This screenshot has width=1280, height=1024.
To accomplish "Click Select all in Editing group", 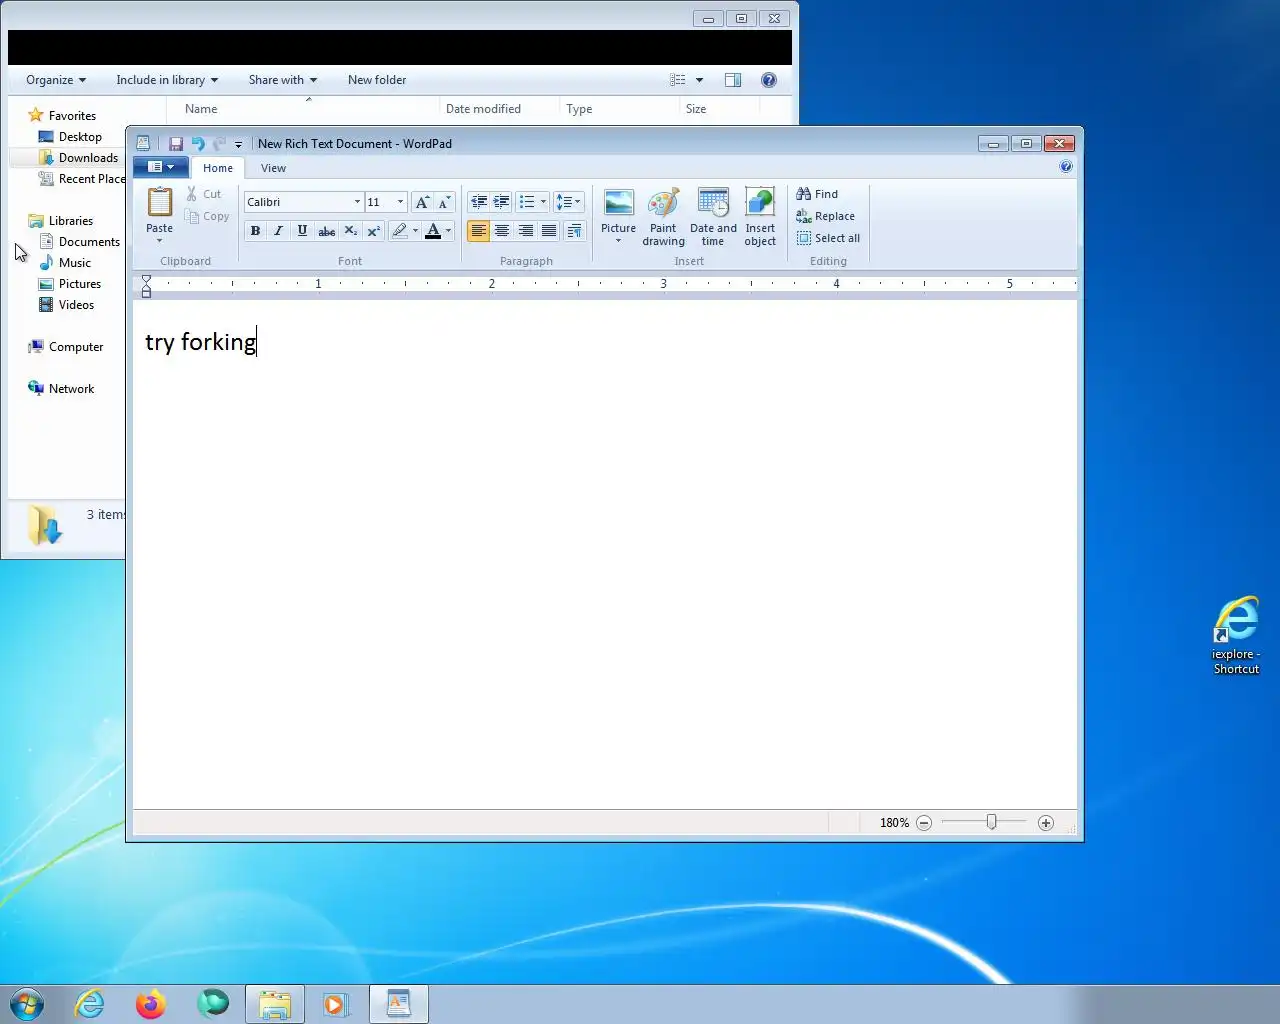I will (828, 238).
